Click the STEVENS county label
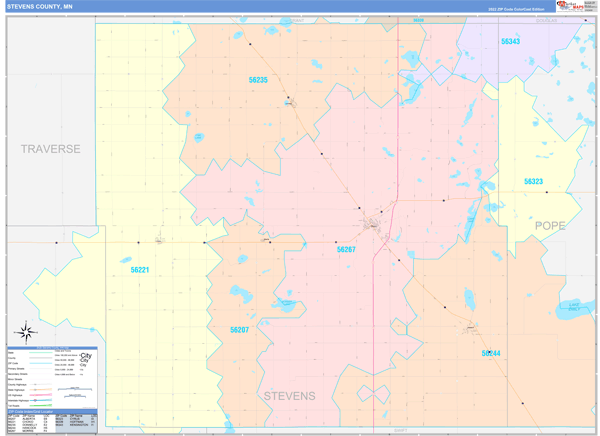The width and height of the screenshot is (600, 436). 289,395
